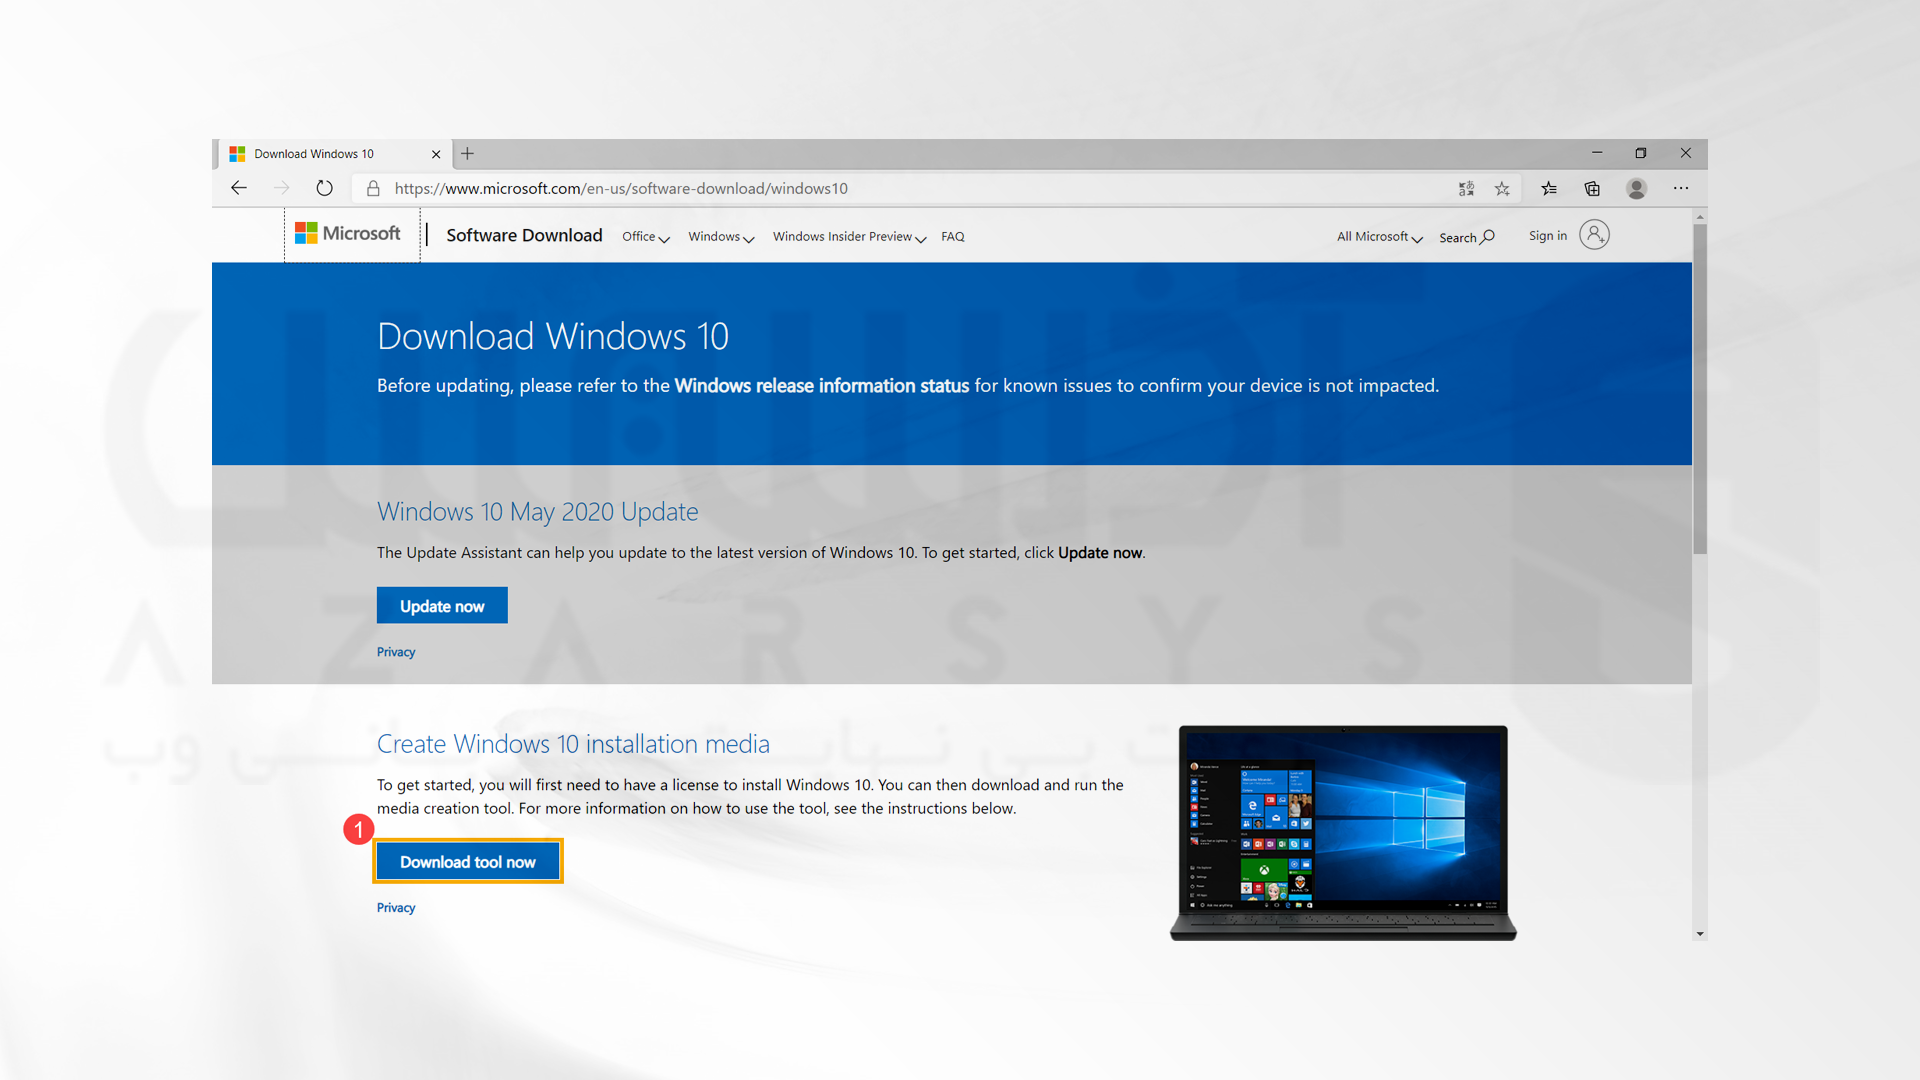Viewport: 1920px width, 1080px height.
Task: Open the Collections icon
Action: 1592,188
